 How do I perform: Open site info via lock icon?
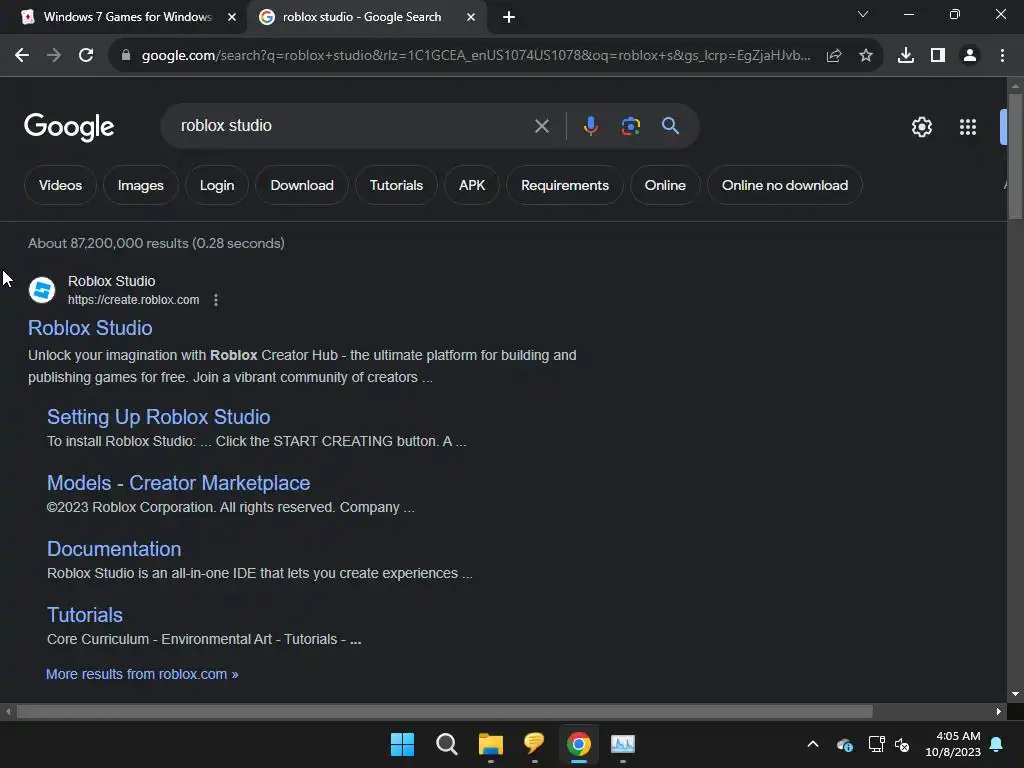pos(126,56)
